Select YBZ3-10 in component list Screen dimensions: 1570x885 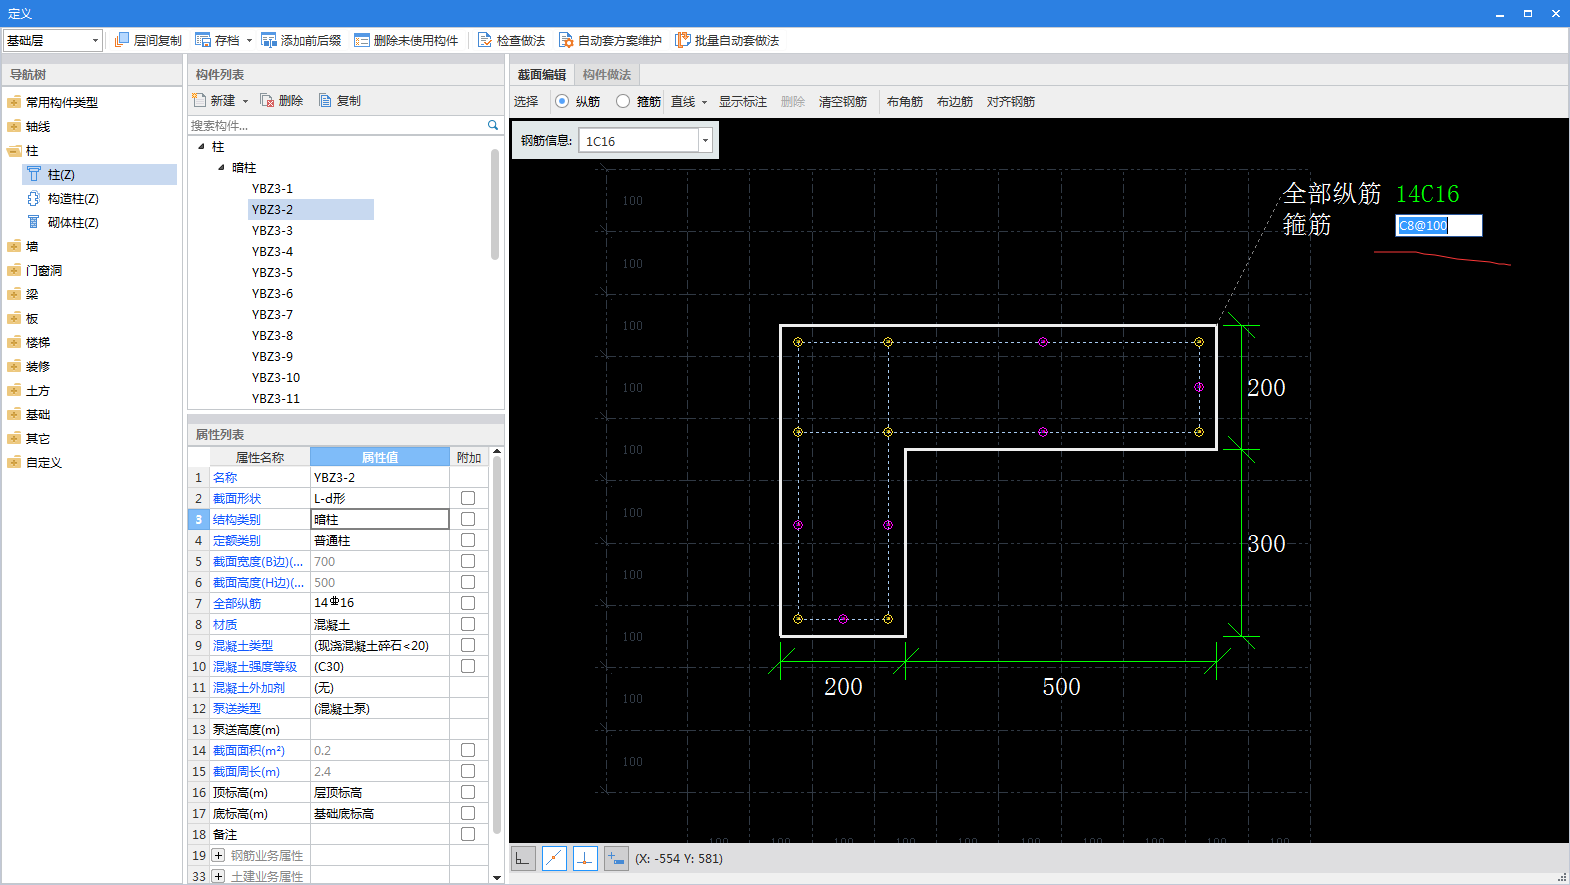click(276, 377)
